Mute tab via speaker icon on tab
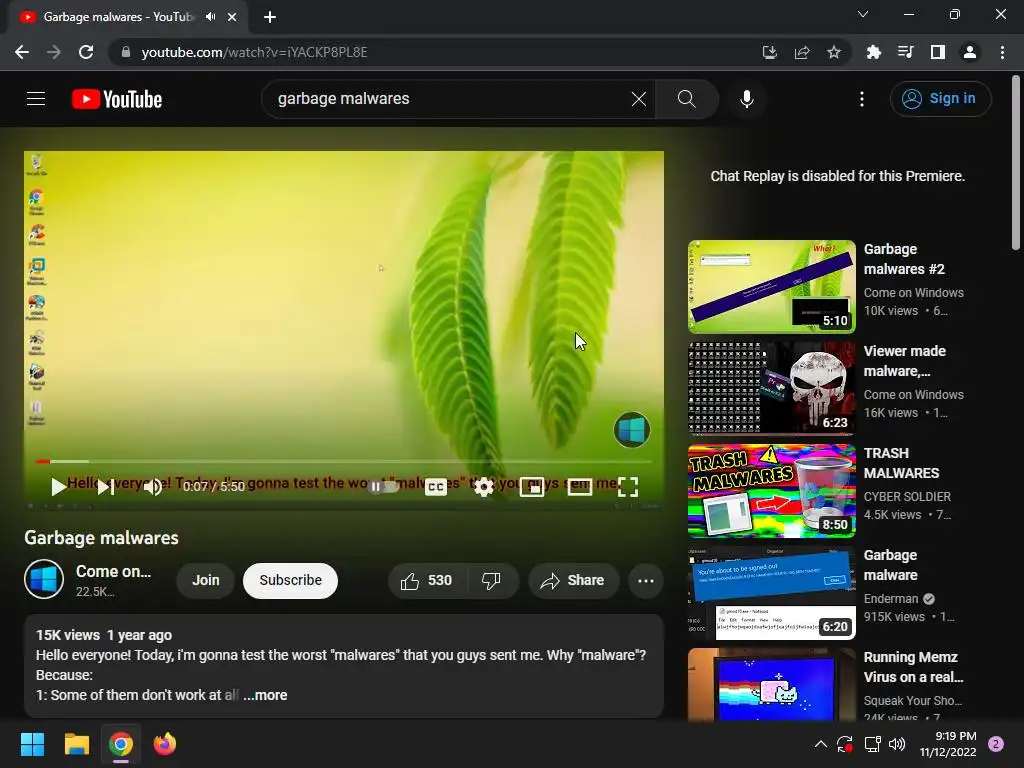1024x768 pixels. coord(210,17)
